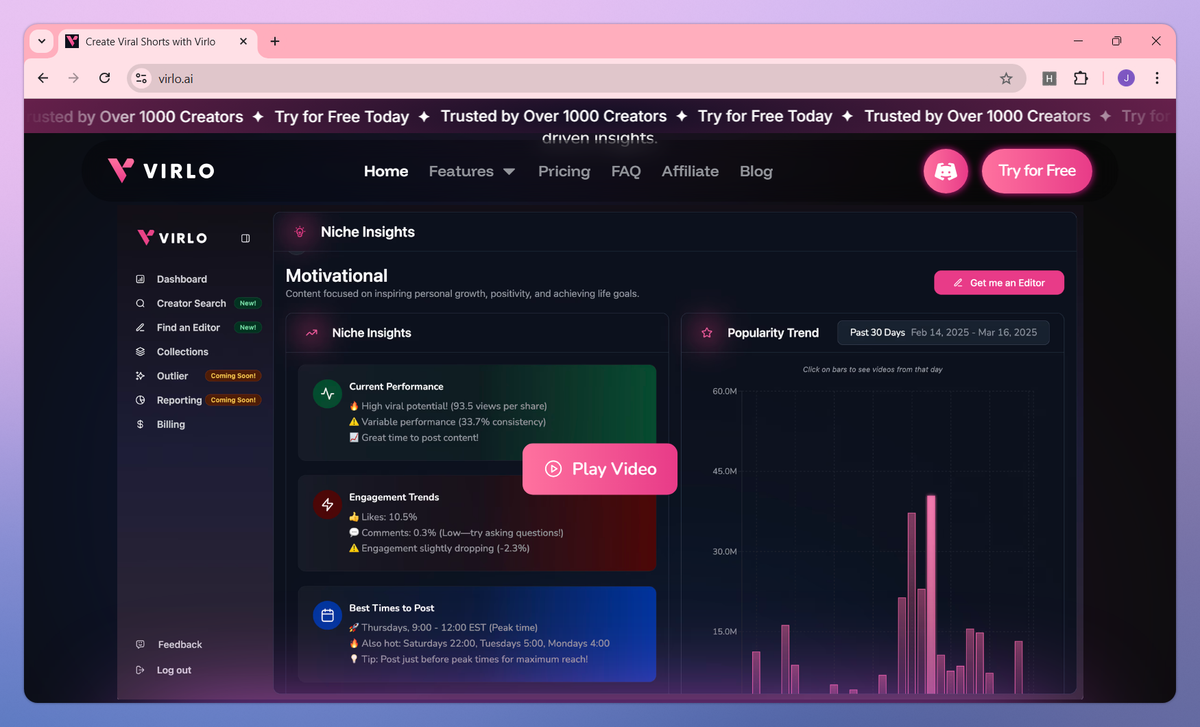The image size is (1200, 727).
Task: Open the browser profile avatar J
Action: (1126, 78)
